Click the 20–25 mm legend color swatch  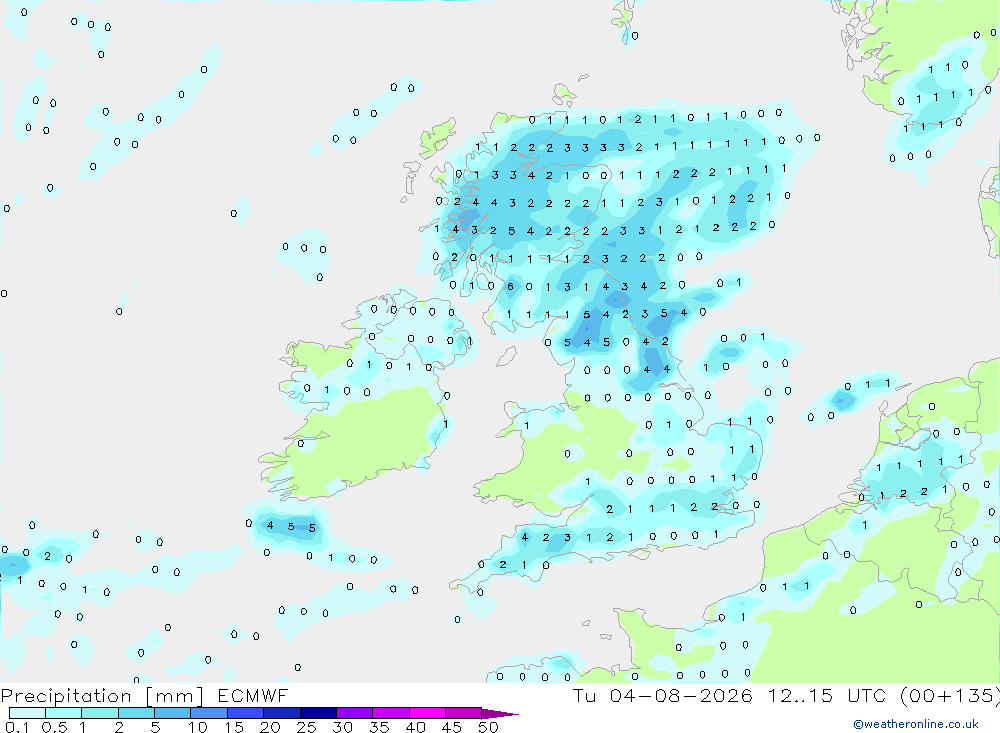coord(281,713)
